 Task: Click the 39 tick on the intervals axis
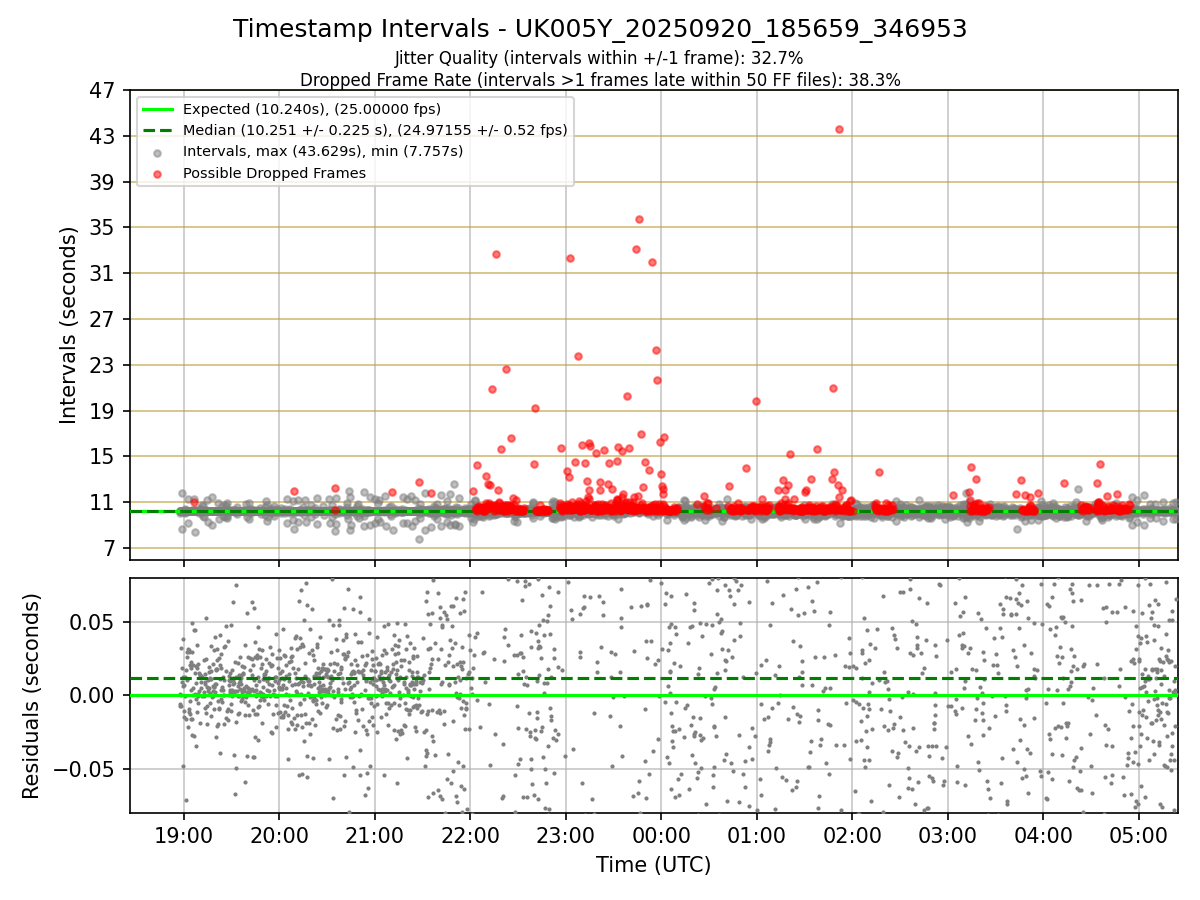click(103, 182)
